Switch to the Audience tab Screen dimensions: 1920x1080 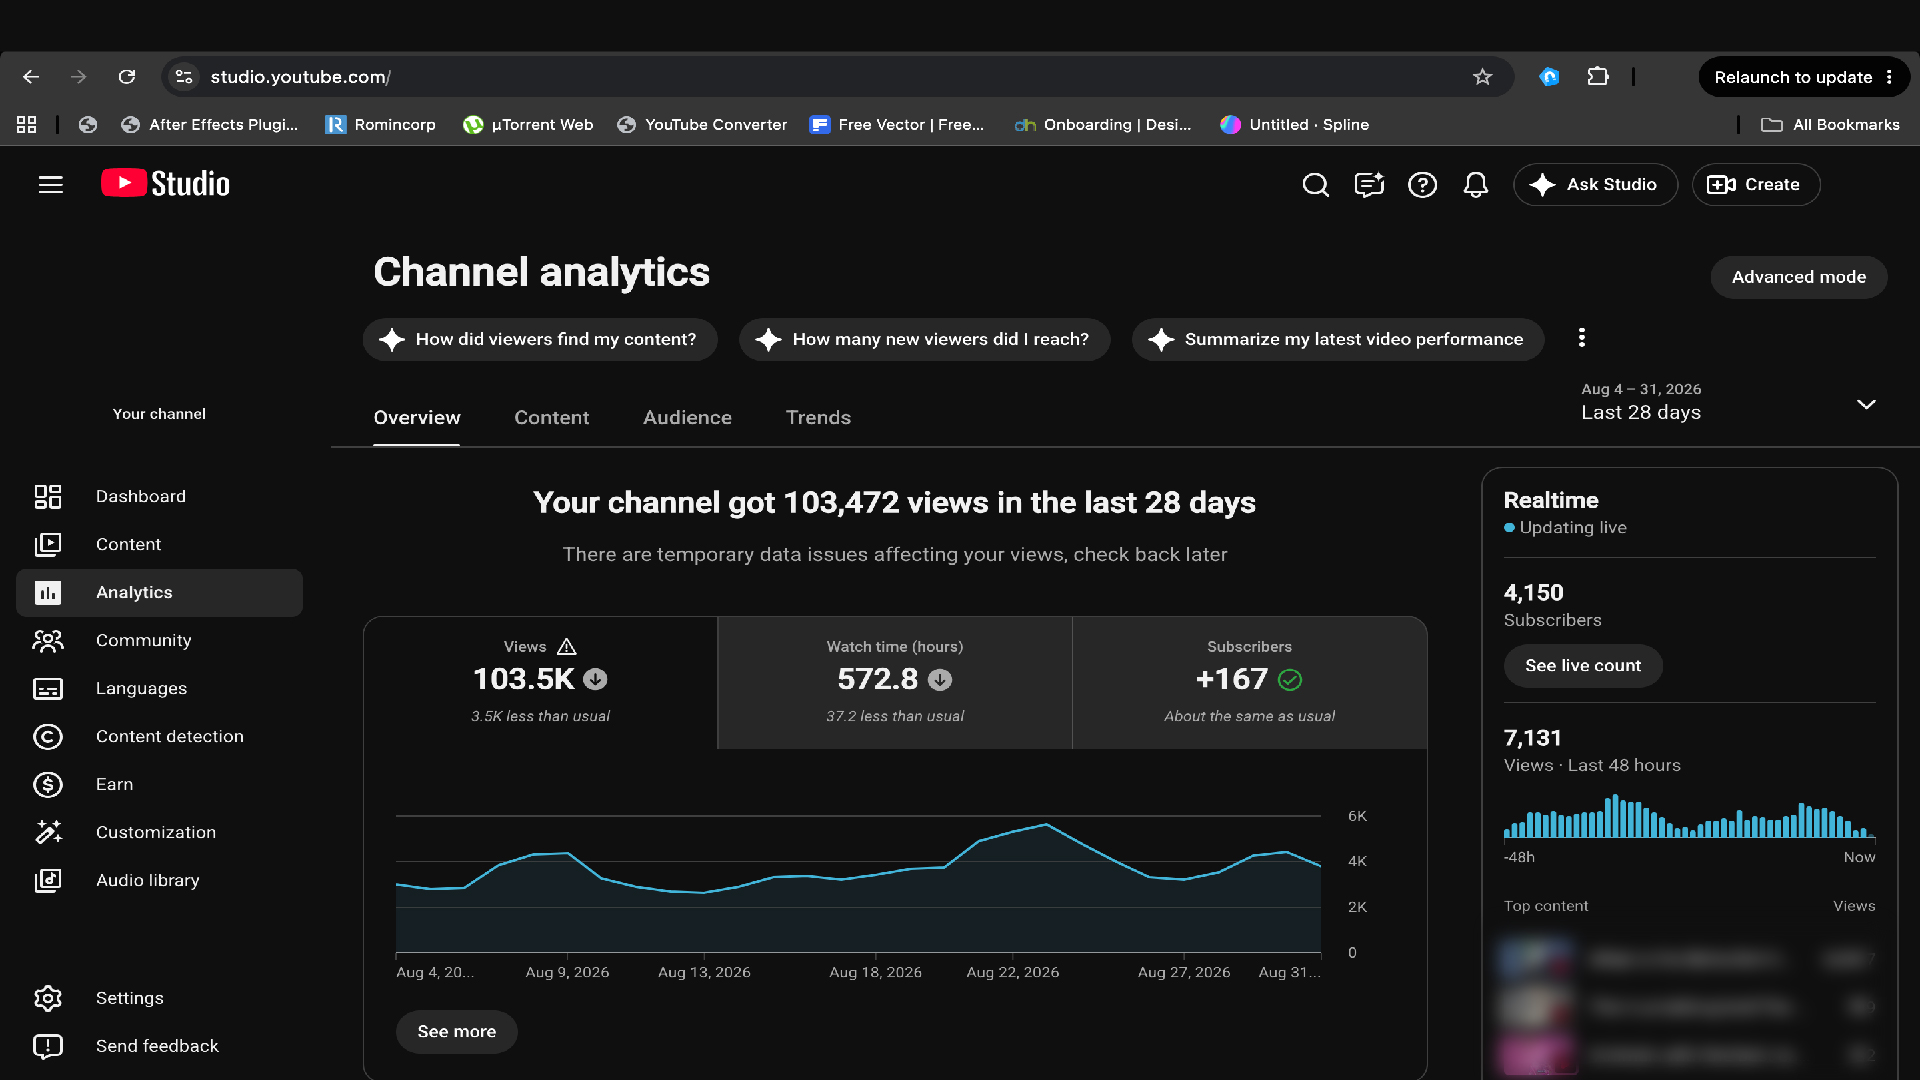point(687,418)
